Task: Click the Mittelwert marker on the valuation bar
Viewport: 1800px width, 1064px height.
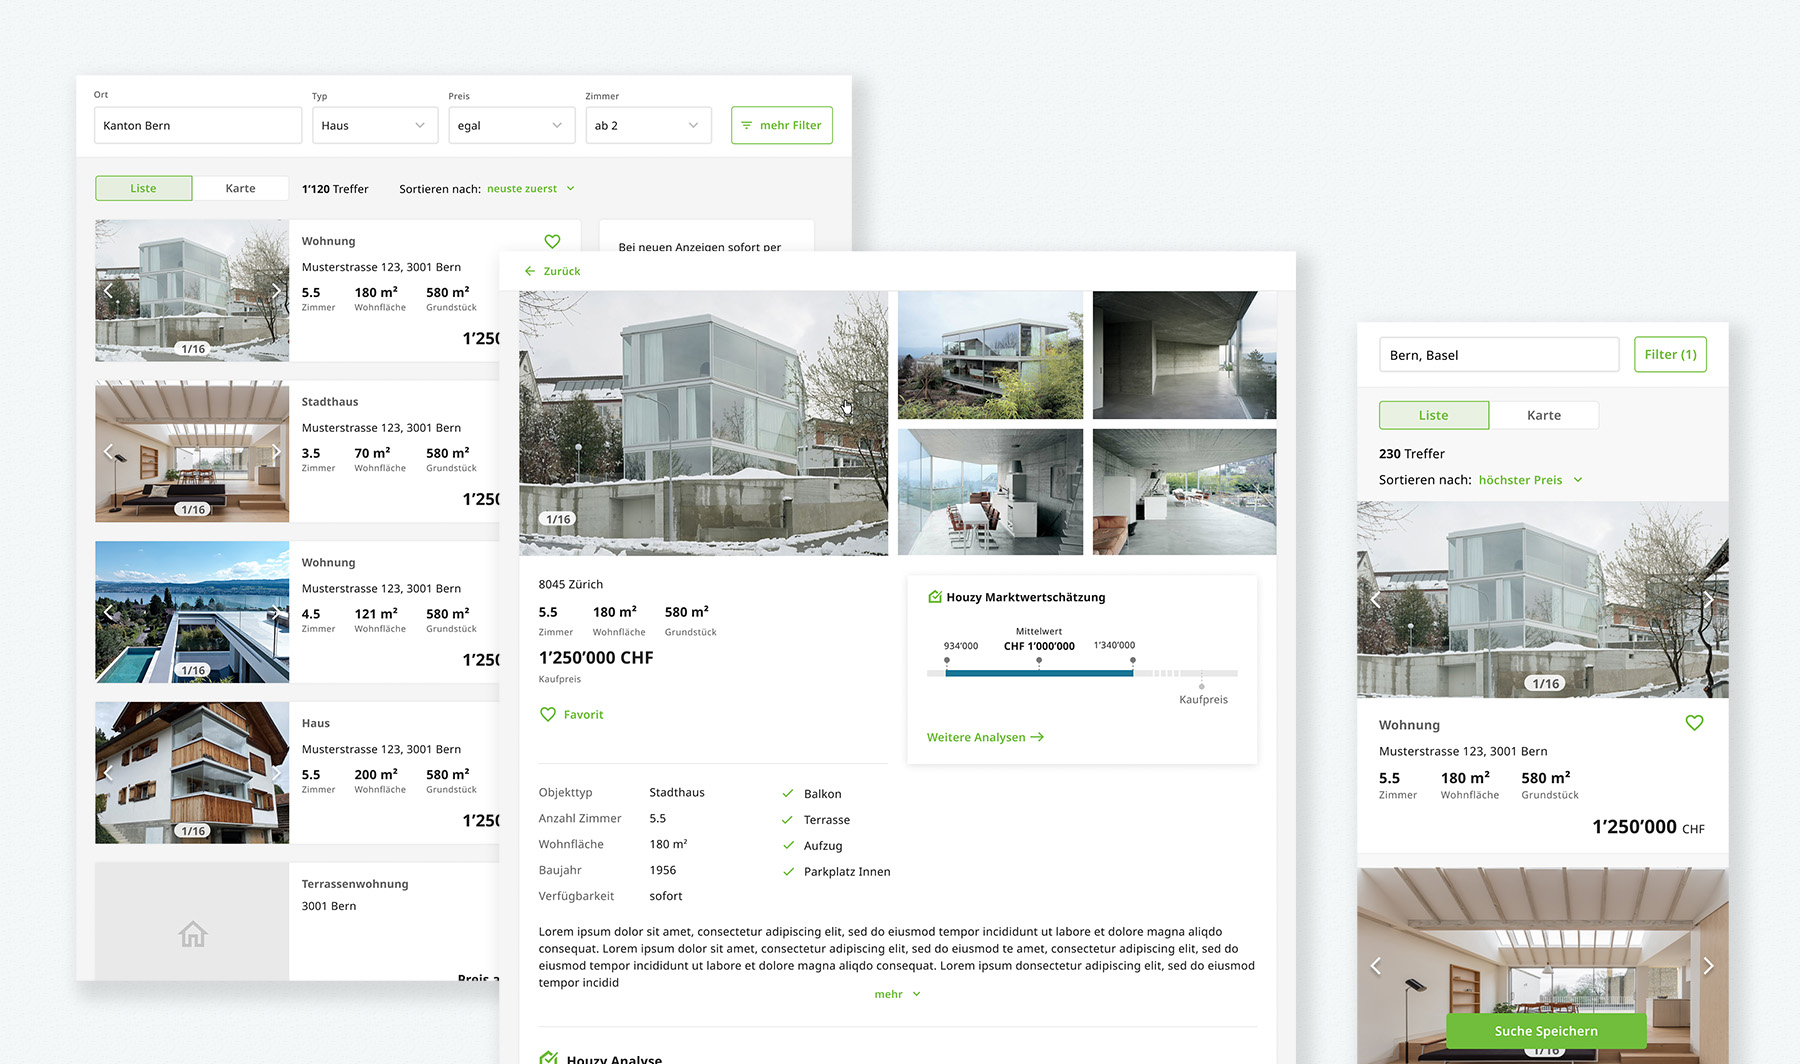Action: point(1039,660)
